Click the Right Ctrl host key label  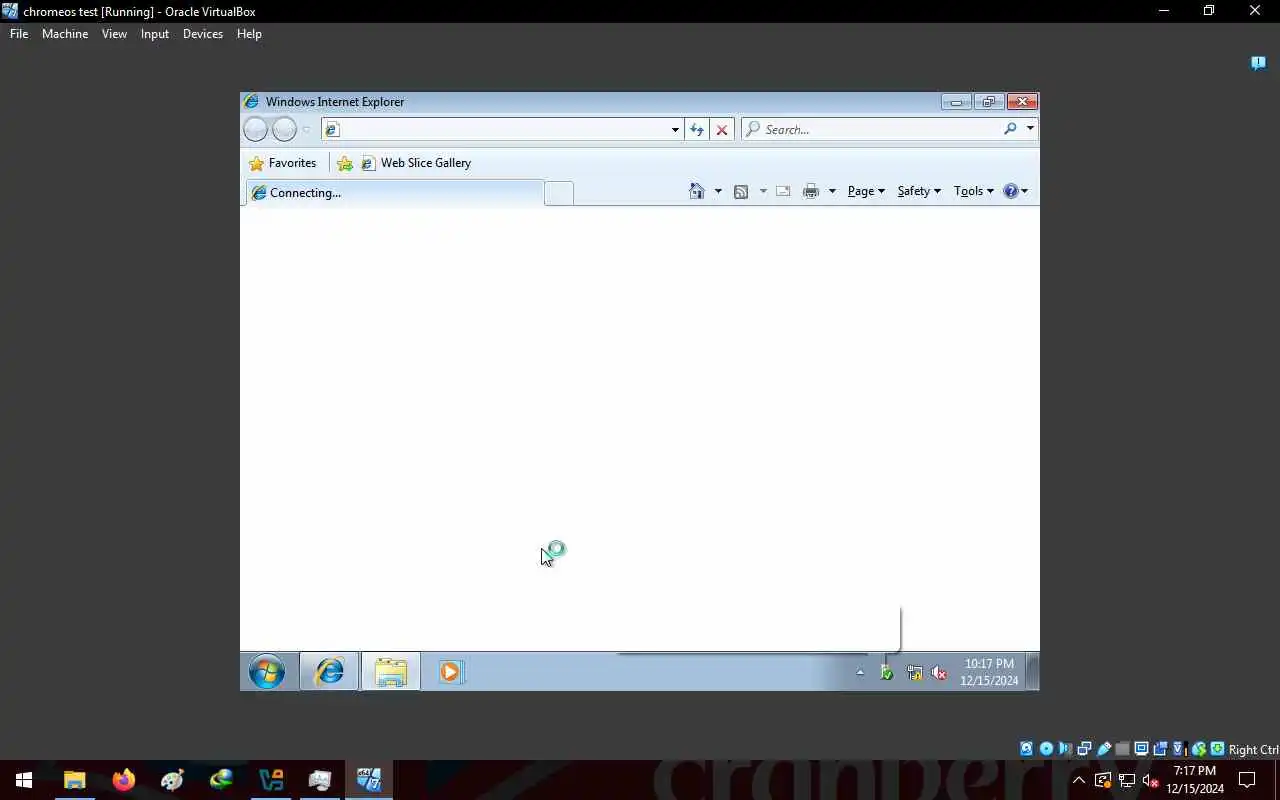coord(1253,750)
